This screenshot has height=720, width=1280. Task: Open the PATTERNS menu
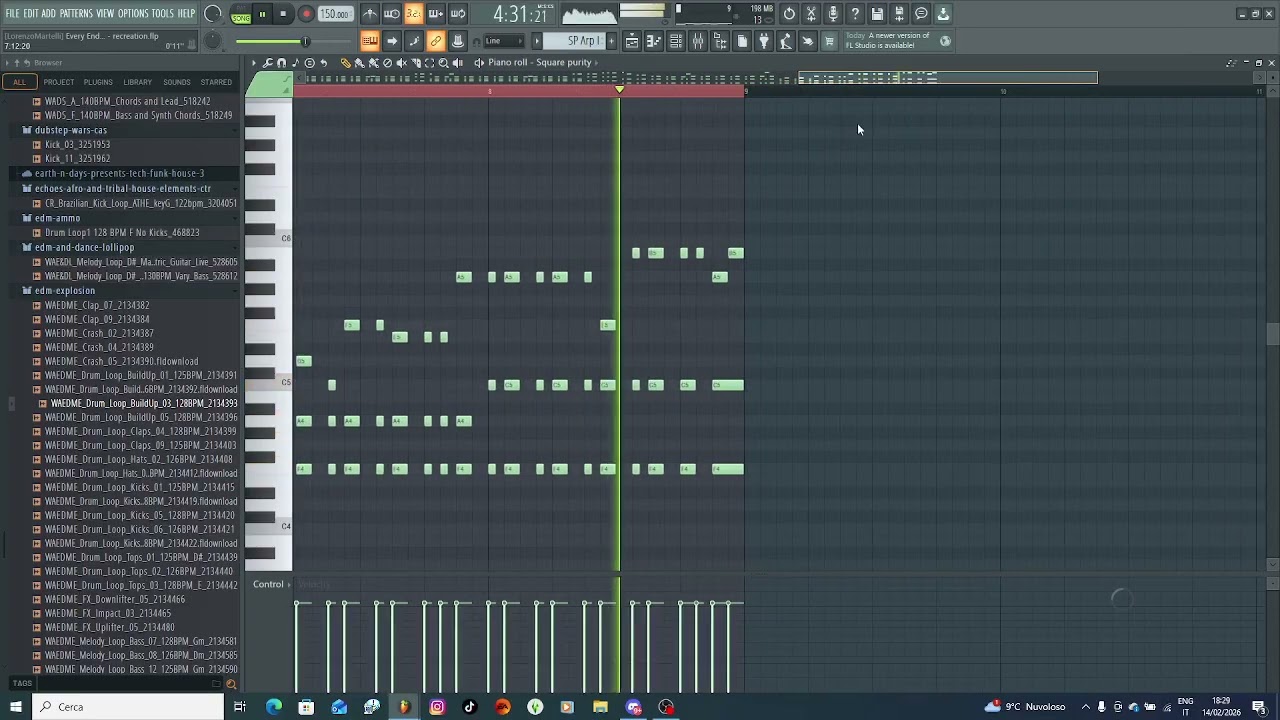[76, 14]
